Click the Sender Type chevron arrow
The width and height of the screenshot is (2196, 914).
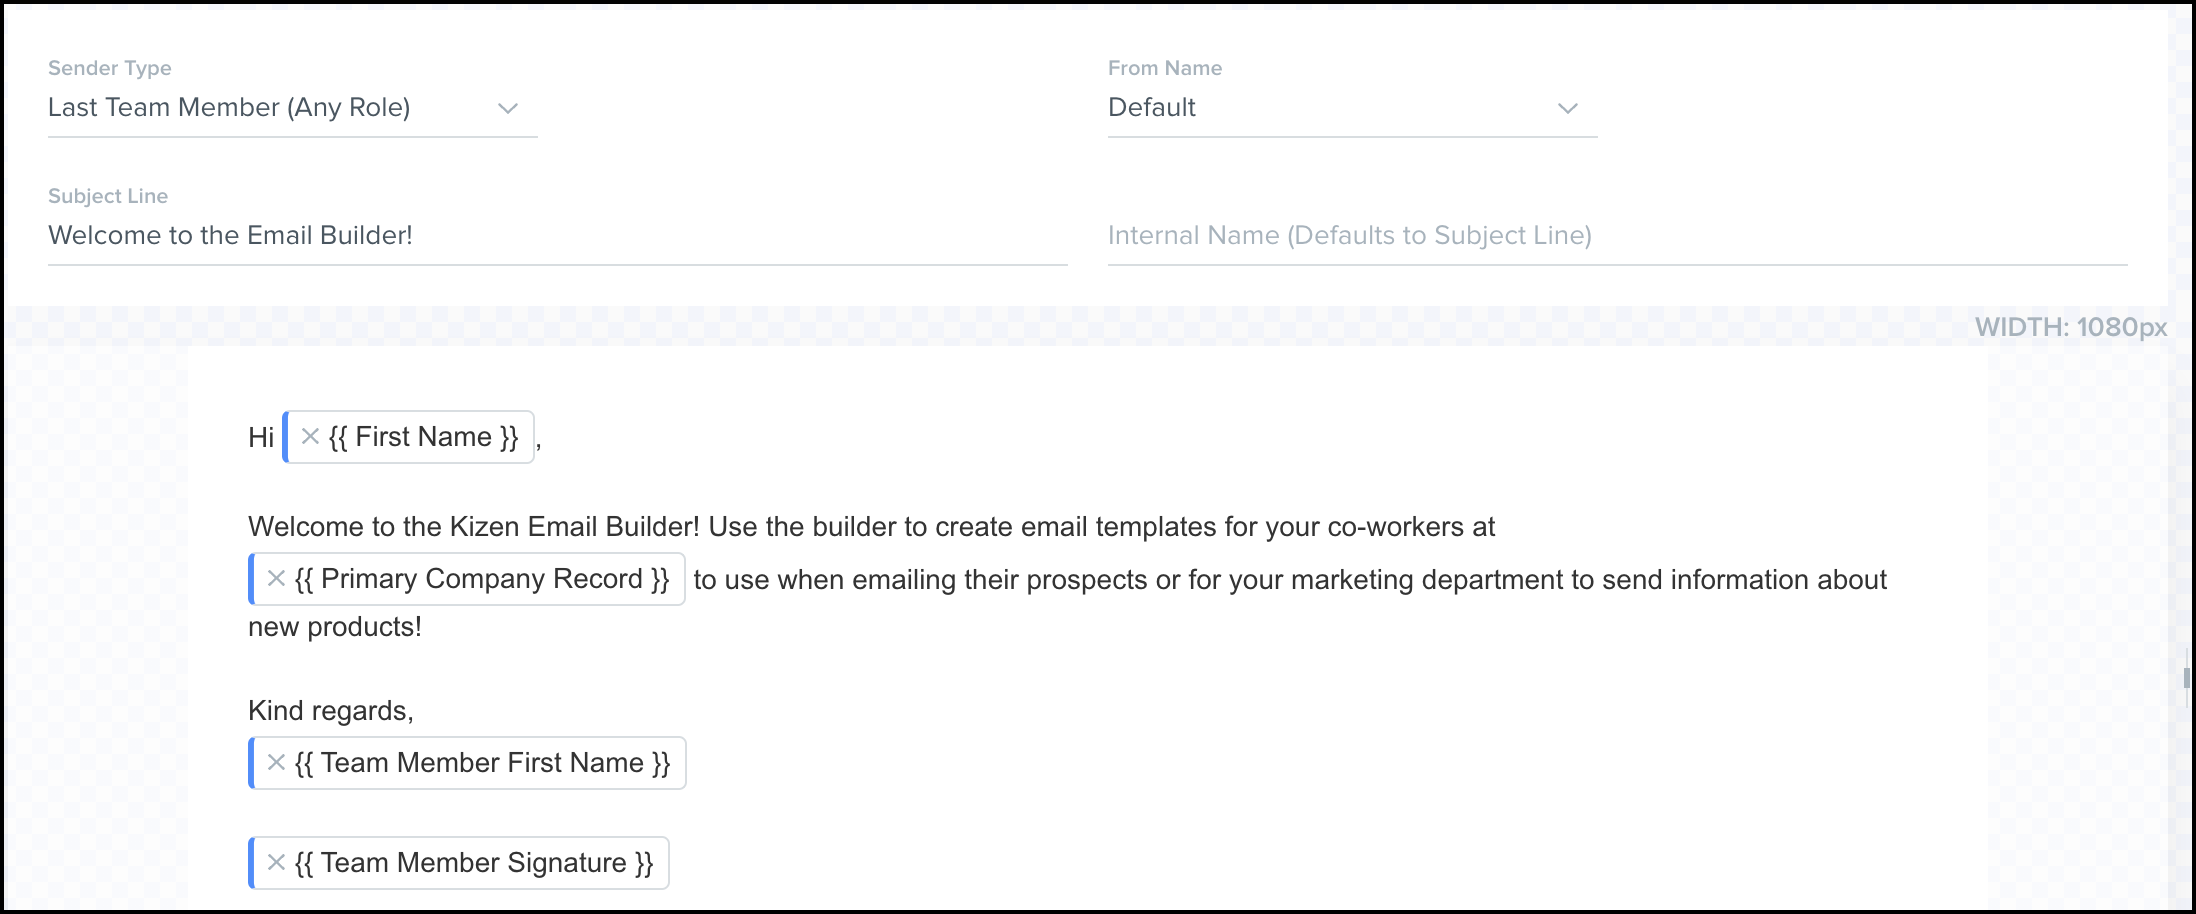pyautogui.click(x=508, y=107)
